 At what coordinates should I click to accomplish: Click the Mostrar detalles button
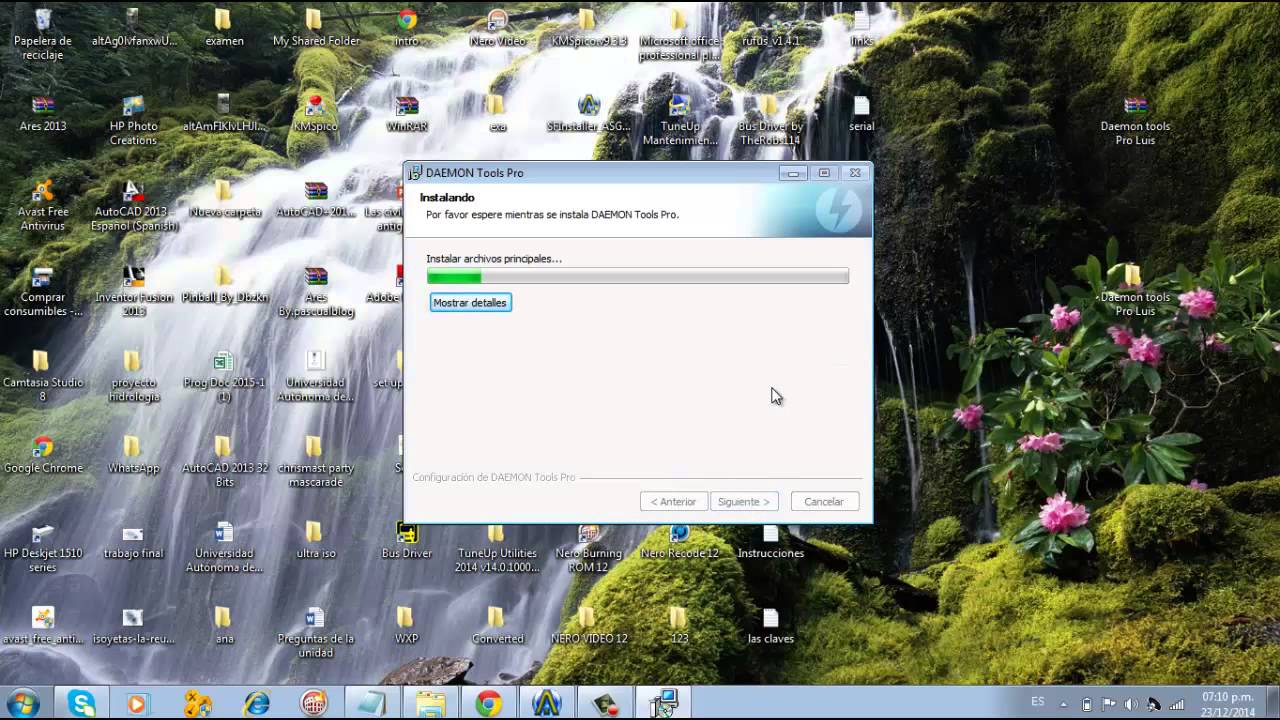470,302
